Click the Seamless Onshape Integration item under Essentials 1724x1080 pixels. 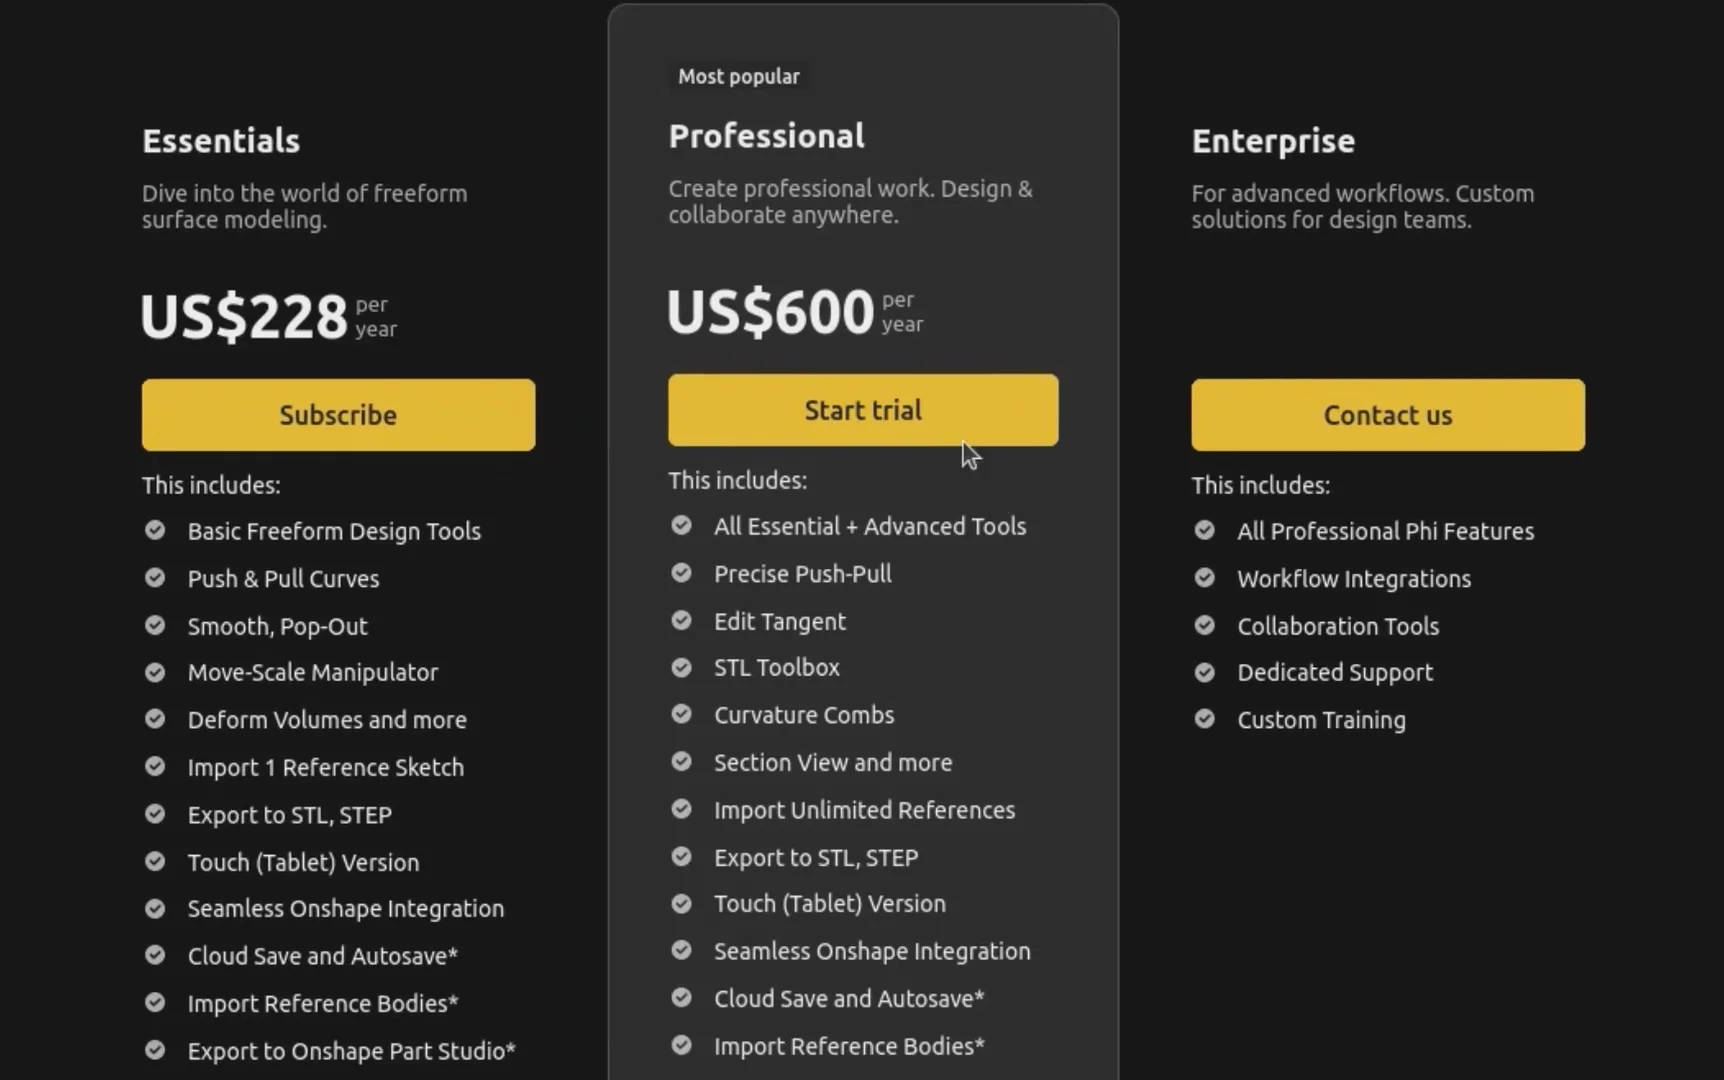click(x=346, y=909)
